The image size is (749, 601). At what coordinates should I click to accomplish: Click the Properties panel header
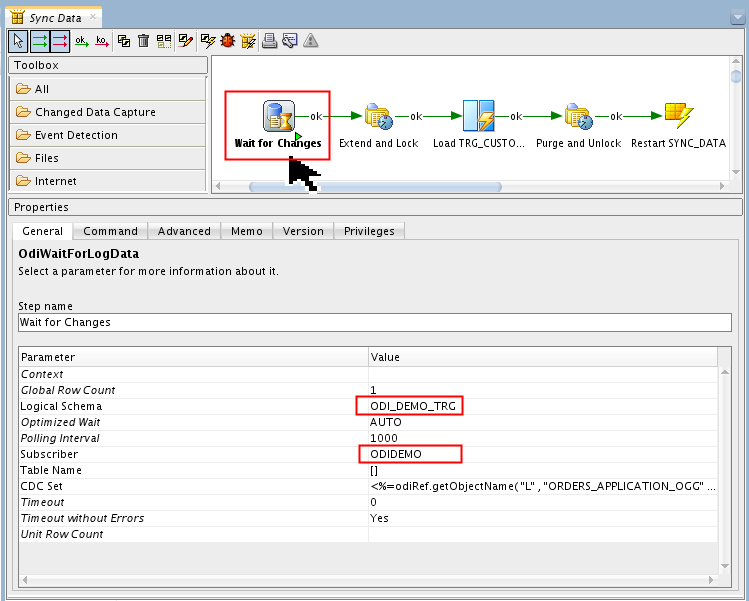[x=375, y=207]
